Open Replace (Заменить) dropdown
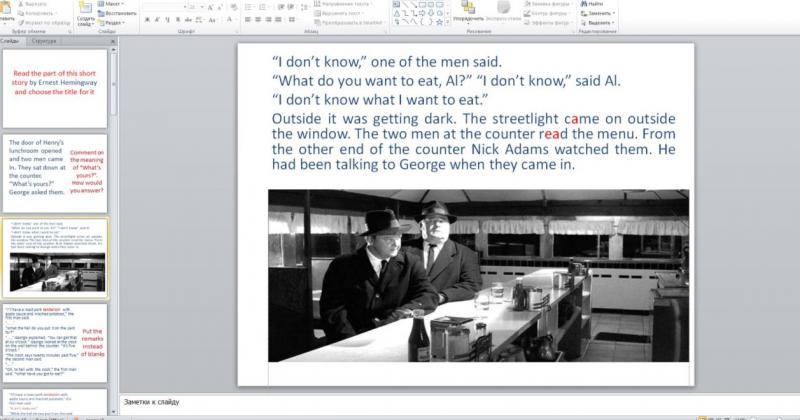Viewport: 800px width, 420px height. pos(598,13)
